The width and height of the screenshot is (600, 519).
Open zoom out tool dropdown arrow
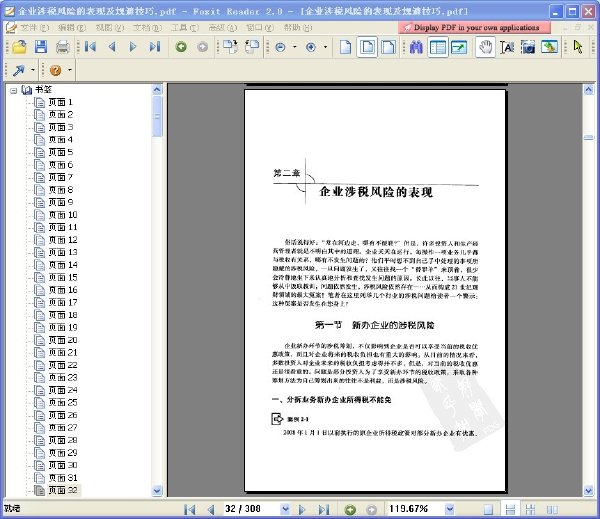pyautogui.click(x=295, y=47)
